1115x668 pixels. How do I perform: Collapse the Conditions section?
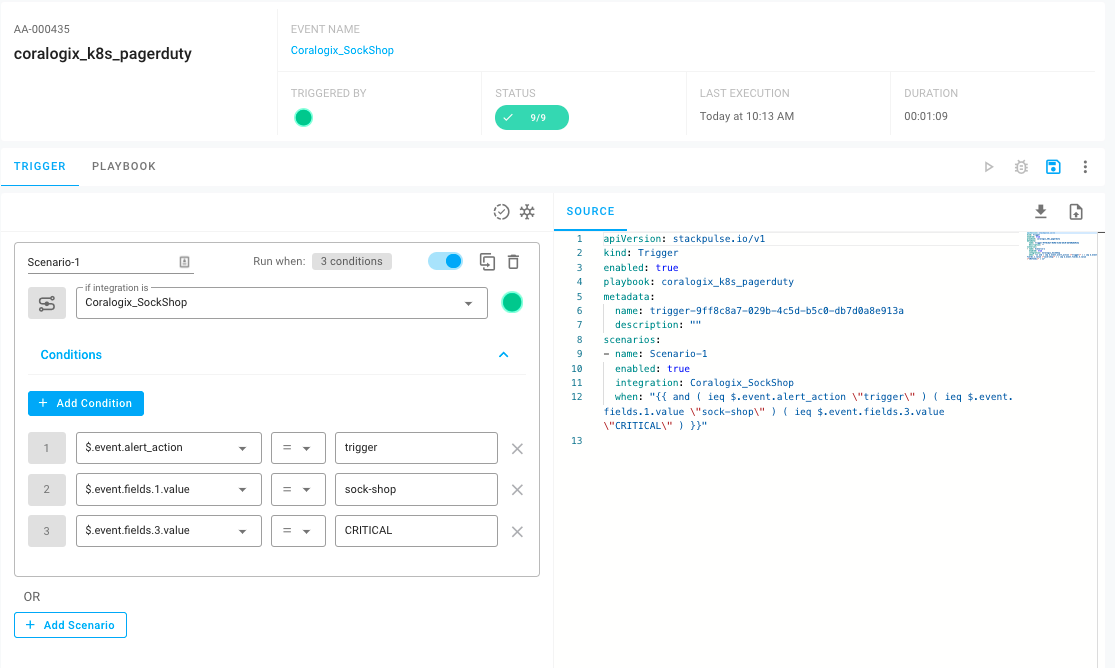point(503,355)
